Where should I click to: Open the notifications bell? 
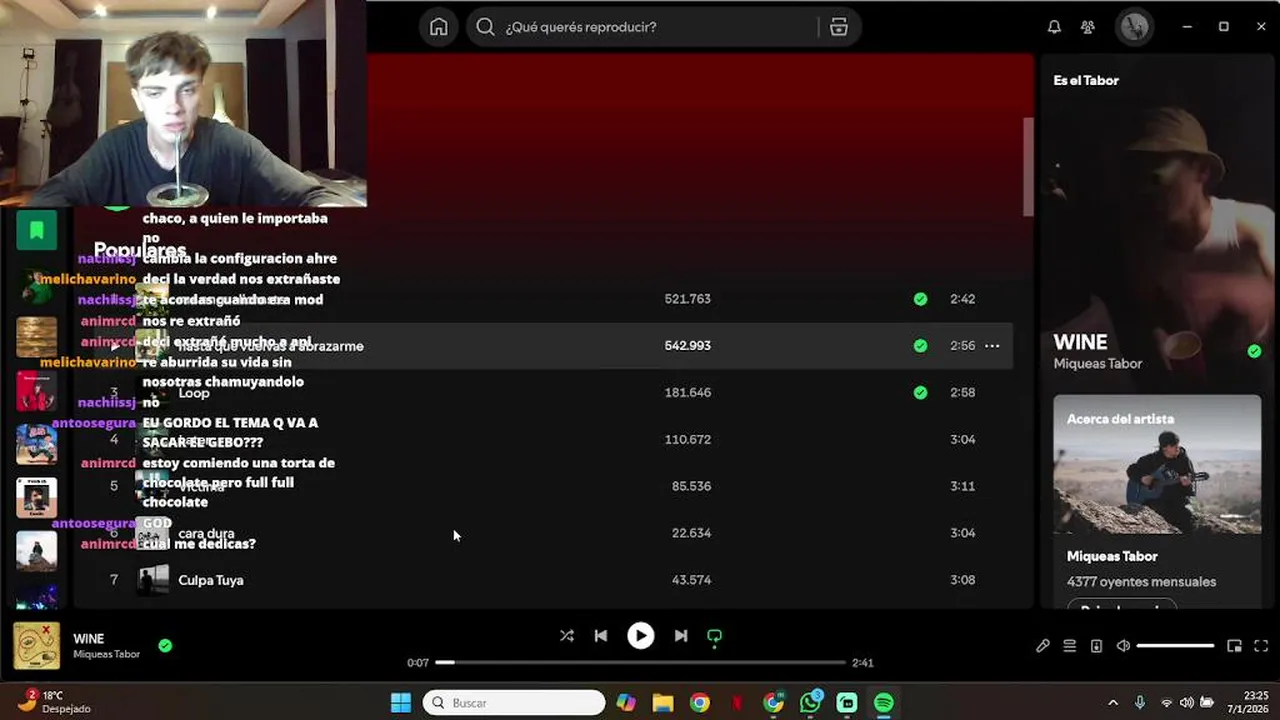point(1054,27)
